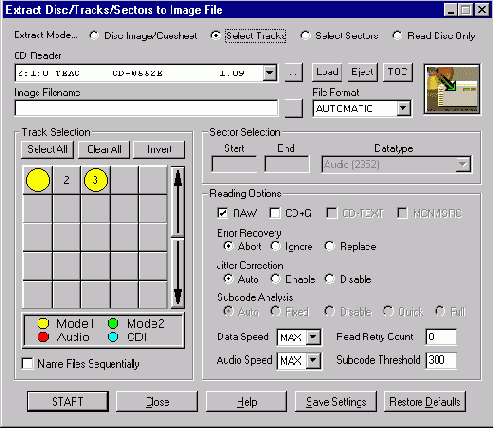Open the CD Reader drive dropdown
The width and height of the screenshot is (493, 428).
[270, 73]
